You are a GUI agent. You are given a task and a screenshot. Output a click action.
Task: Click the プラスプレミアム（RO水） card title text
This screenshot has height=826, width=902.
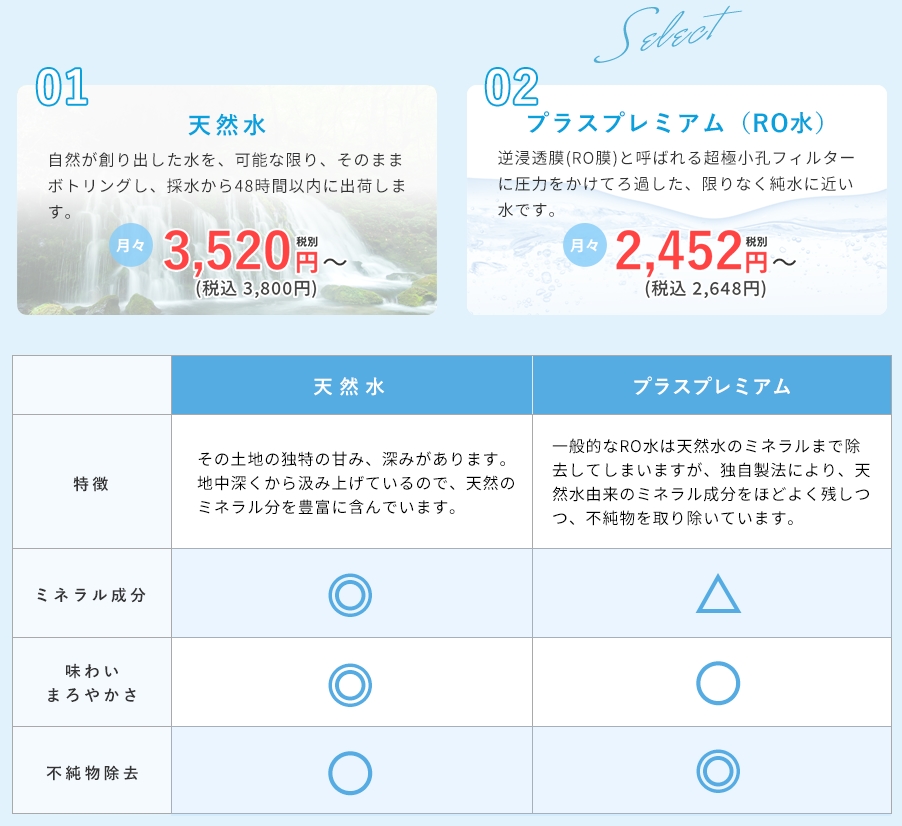(677, 124)
